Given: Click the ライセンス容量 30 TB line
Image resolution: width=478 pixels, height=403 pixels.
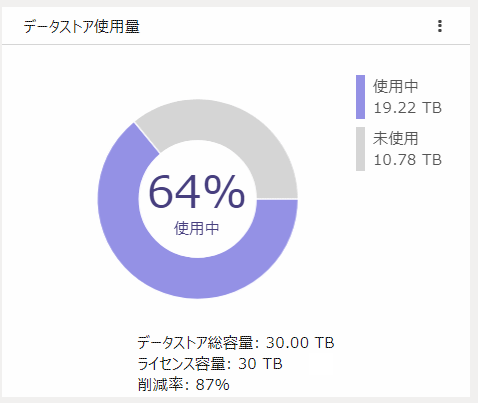Looking at the screenshot, I should [x=210, y=364].
